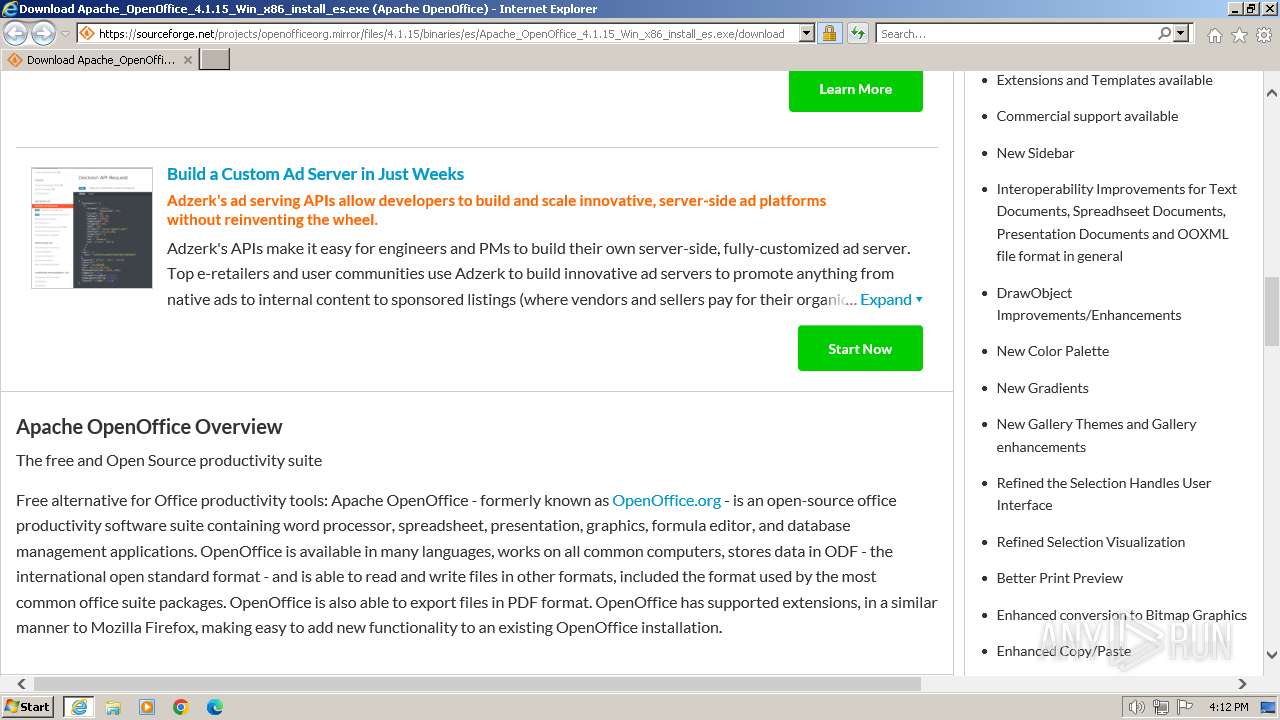The width and height of the screenshot is (1280, 720).
Task: Click the network tray icon
Action: point(1161,707)
